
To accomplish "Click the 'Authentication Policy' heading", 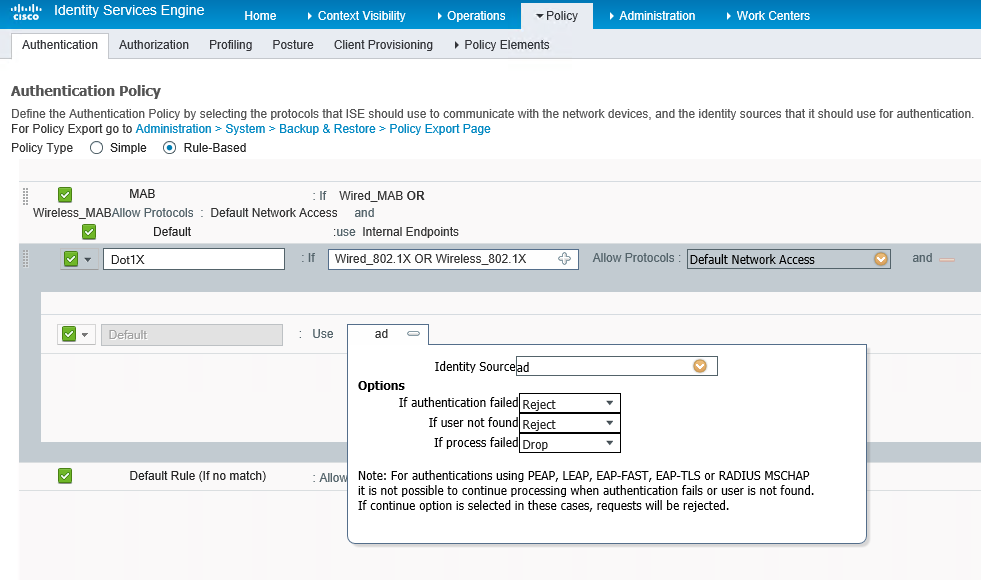I will point(86,91).
